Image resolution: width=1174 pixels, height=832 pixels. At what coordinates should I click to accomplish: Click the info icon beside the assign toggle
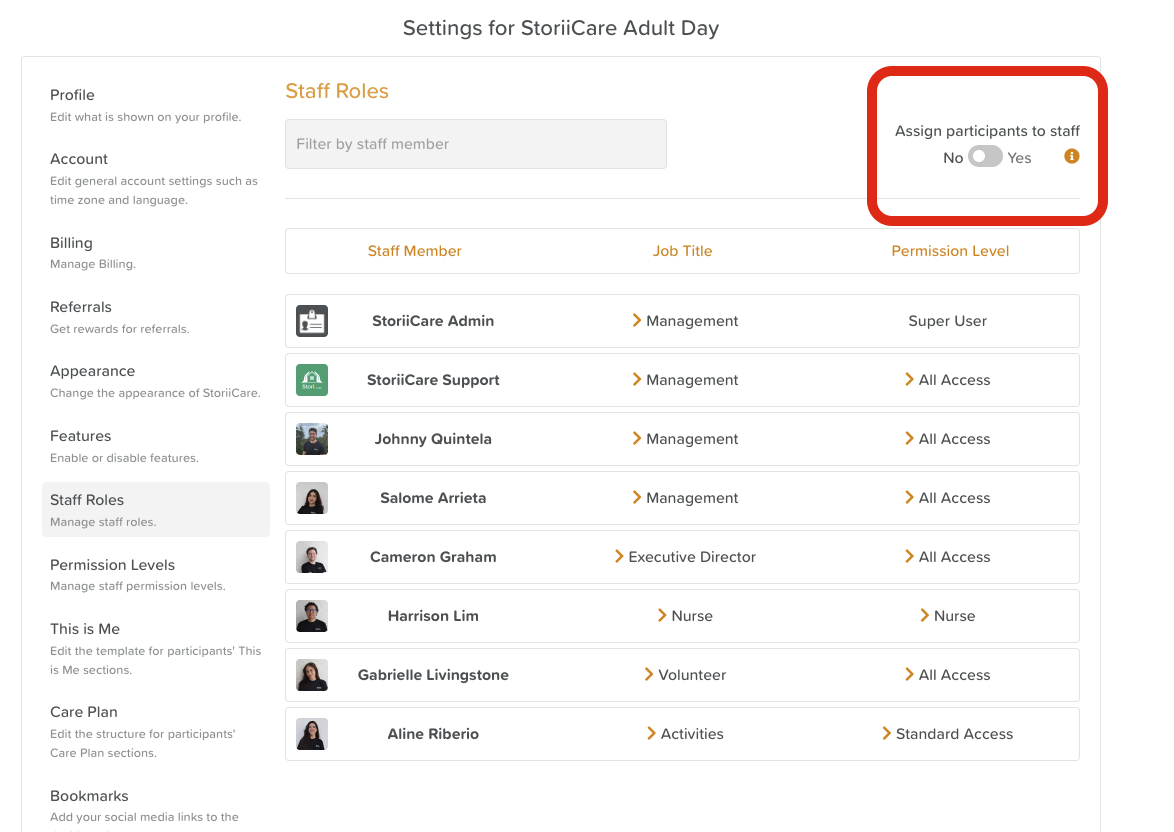click(1071, 157)
